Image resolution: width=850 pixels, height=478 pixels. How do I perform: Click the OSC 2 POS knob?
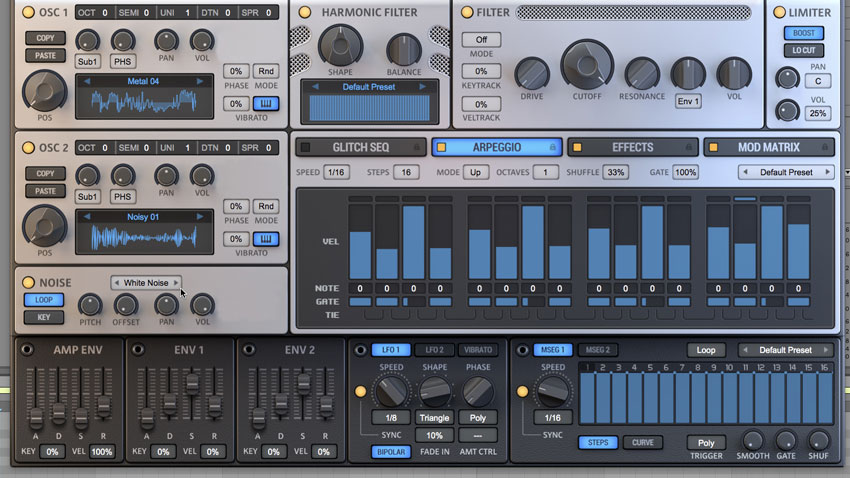pos(44,227)
